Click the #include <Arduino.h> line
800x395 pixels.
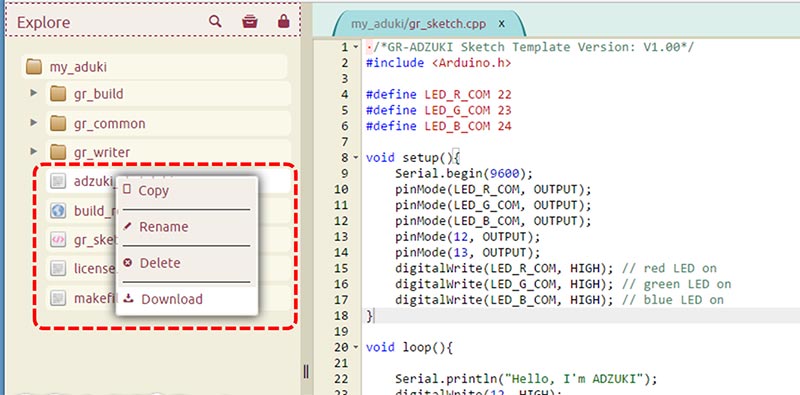point(438,63)
